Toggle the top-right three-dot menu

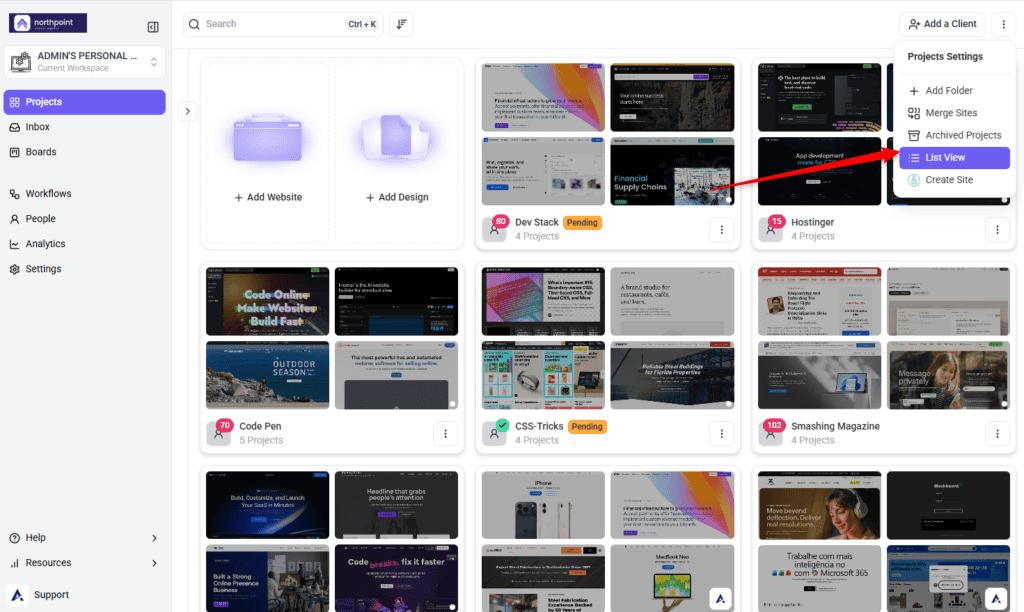pos(1004,24)
